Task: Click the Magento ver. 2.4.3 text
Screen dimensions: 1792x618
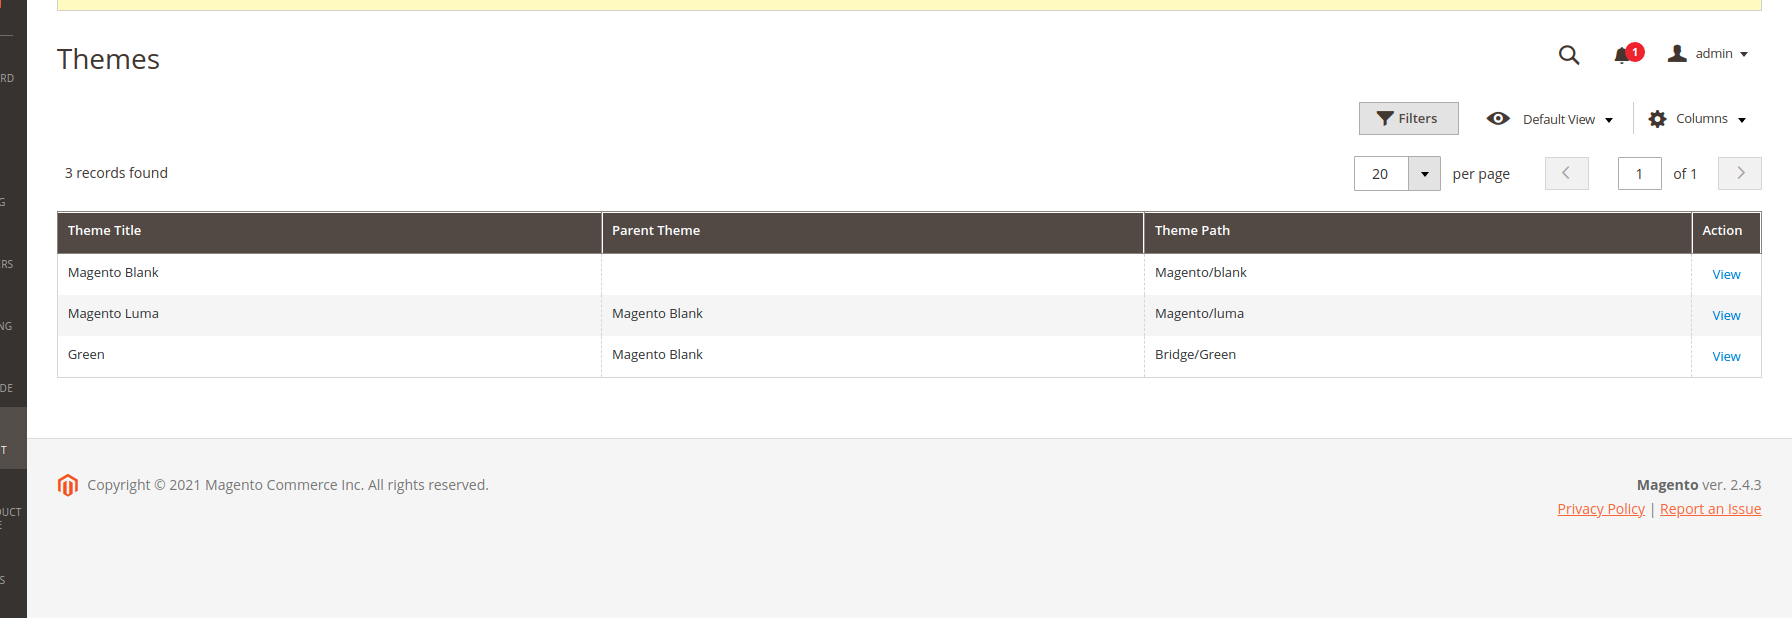Action: click(x=1699, y=485)
